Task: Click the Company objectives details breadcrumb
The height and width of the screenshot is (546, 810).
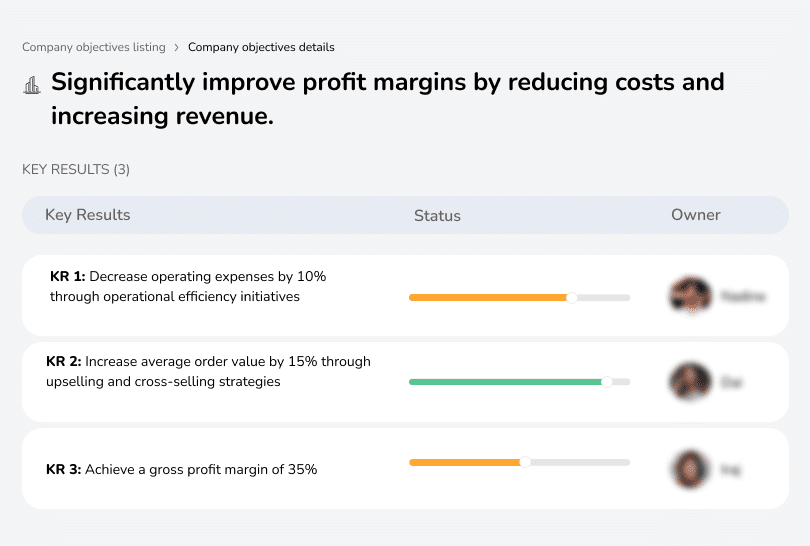Action: [x=261, y=47]
